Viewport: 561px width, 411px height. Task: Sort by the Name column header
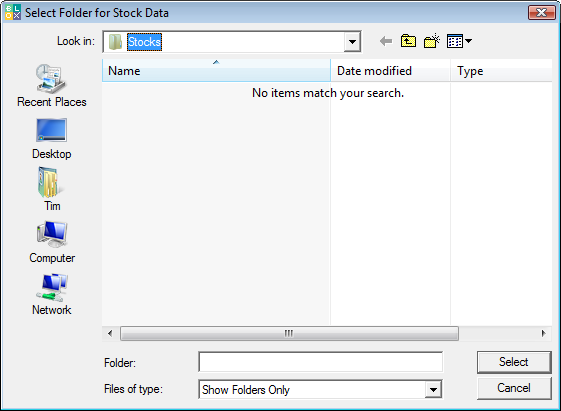point(216,70)
